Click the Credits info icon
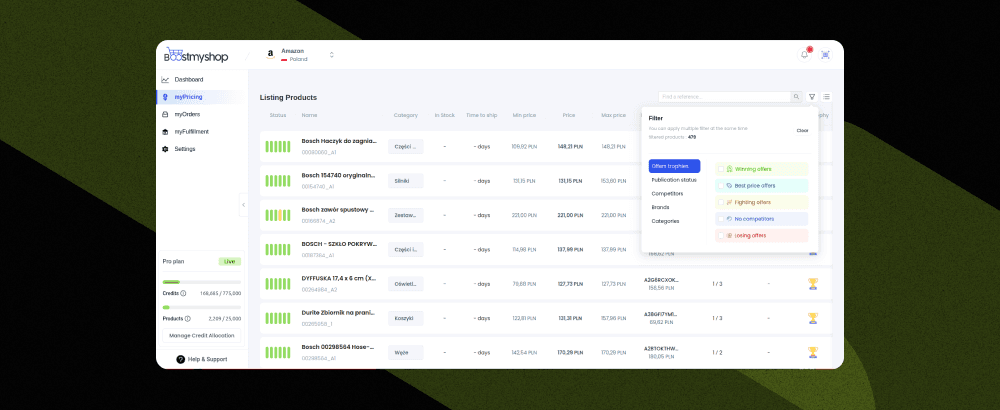 coord(183,293)
